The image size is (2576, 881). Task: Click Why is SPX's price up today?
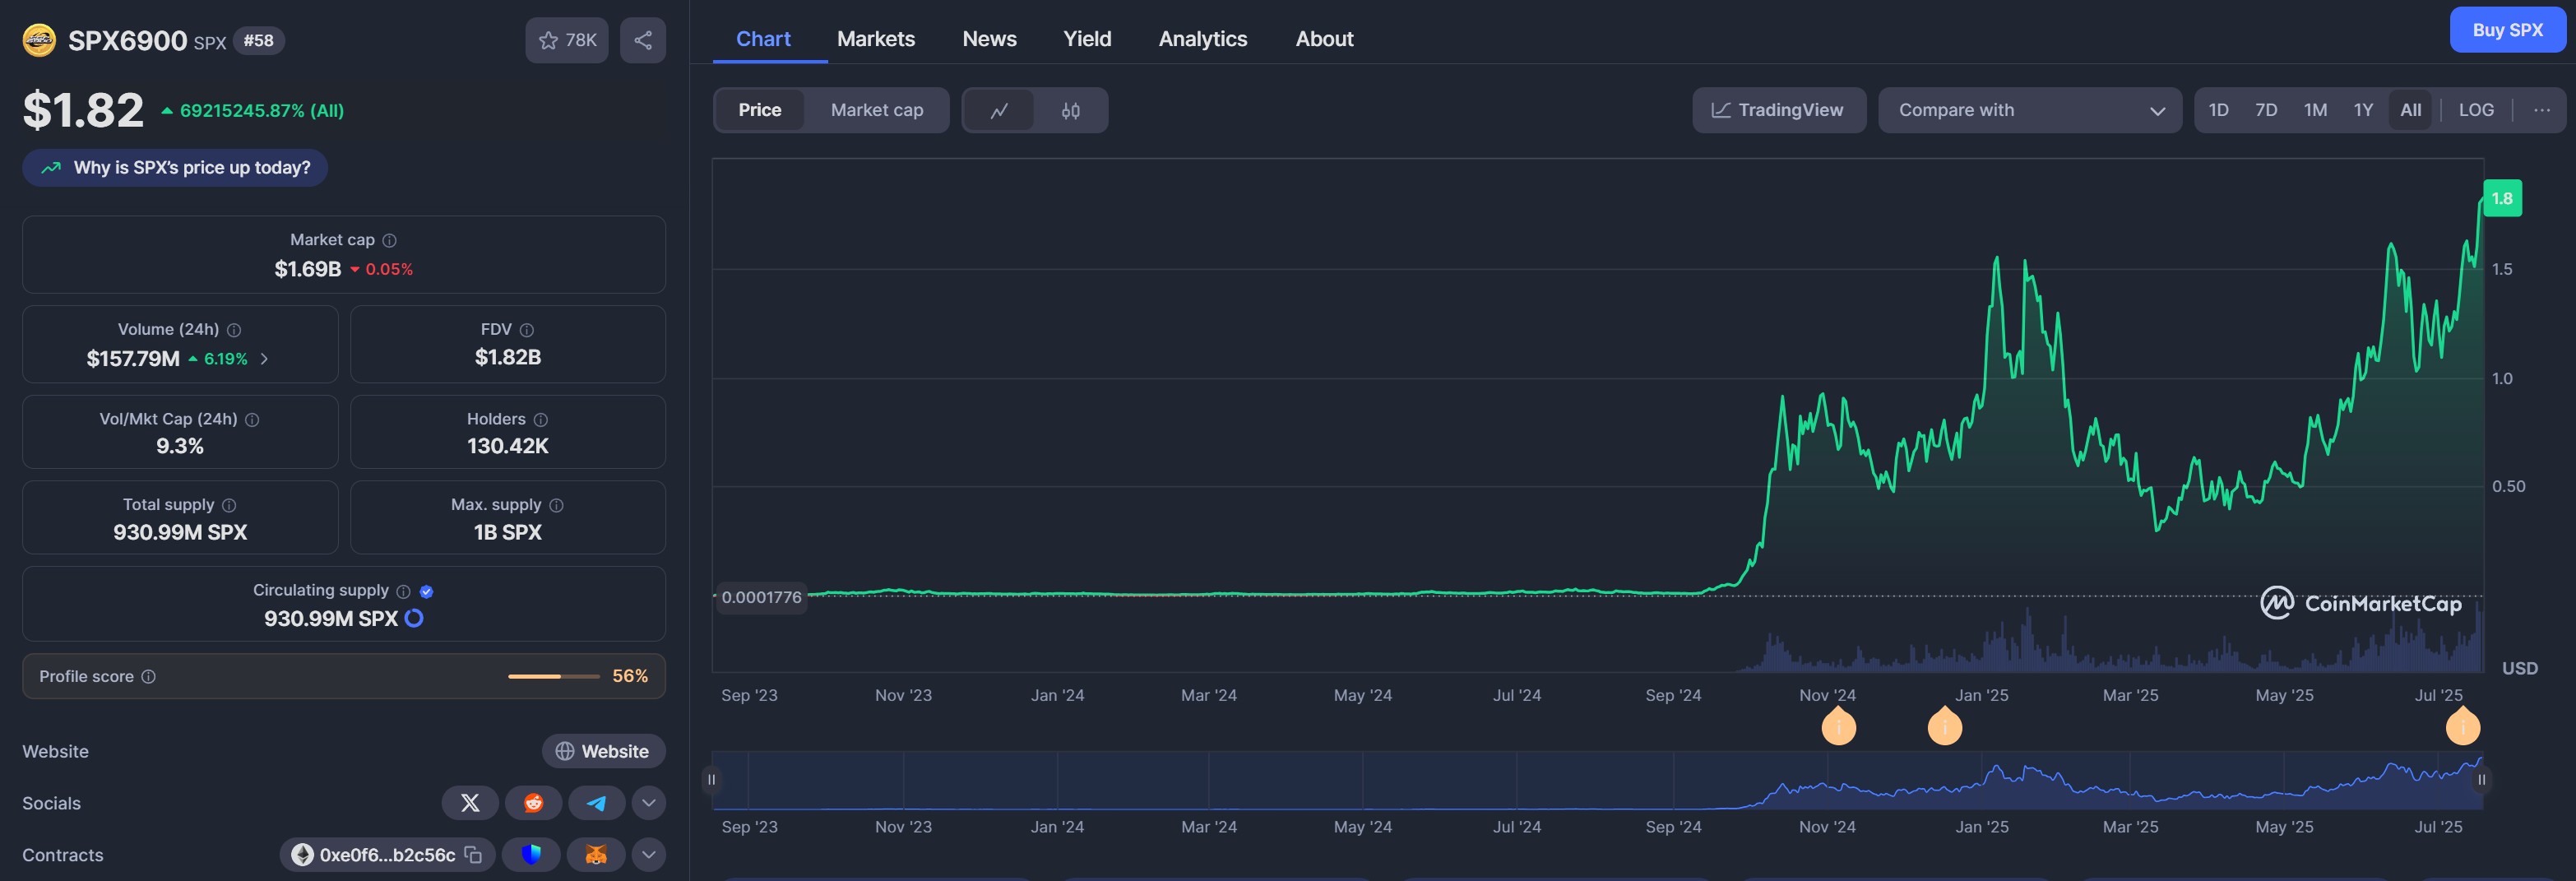point(175,168)
